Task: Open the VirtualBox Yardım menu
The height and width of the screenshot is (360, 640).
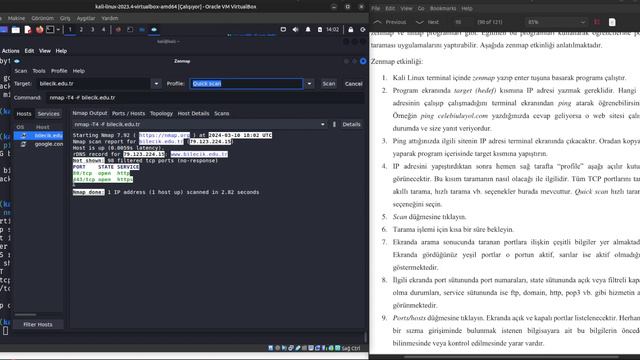Action: 110,18
